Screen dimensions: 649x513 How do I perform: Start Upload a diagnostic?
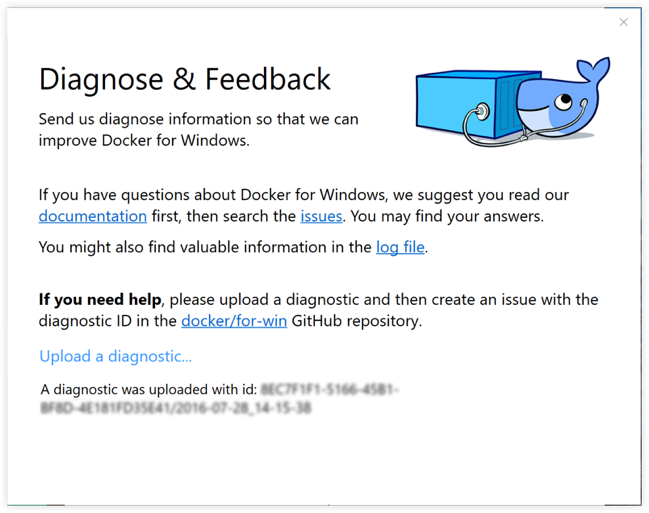115,356
